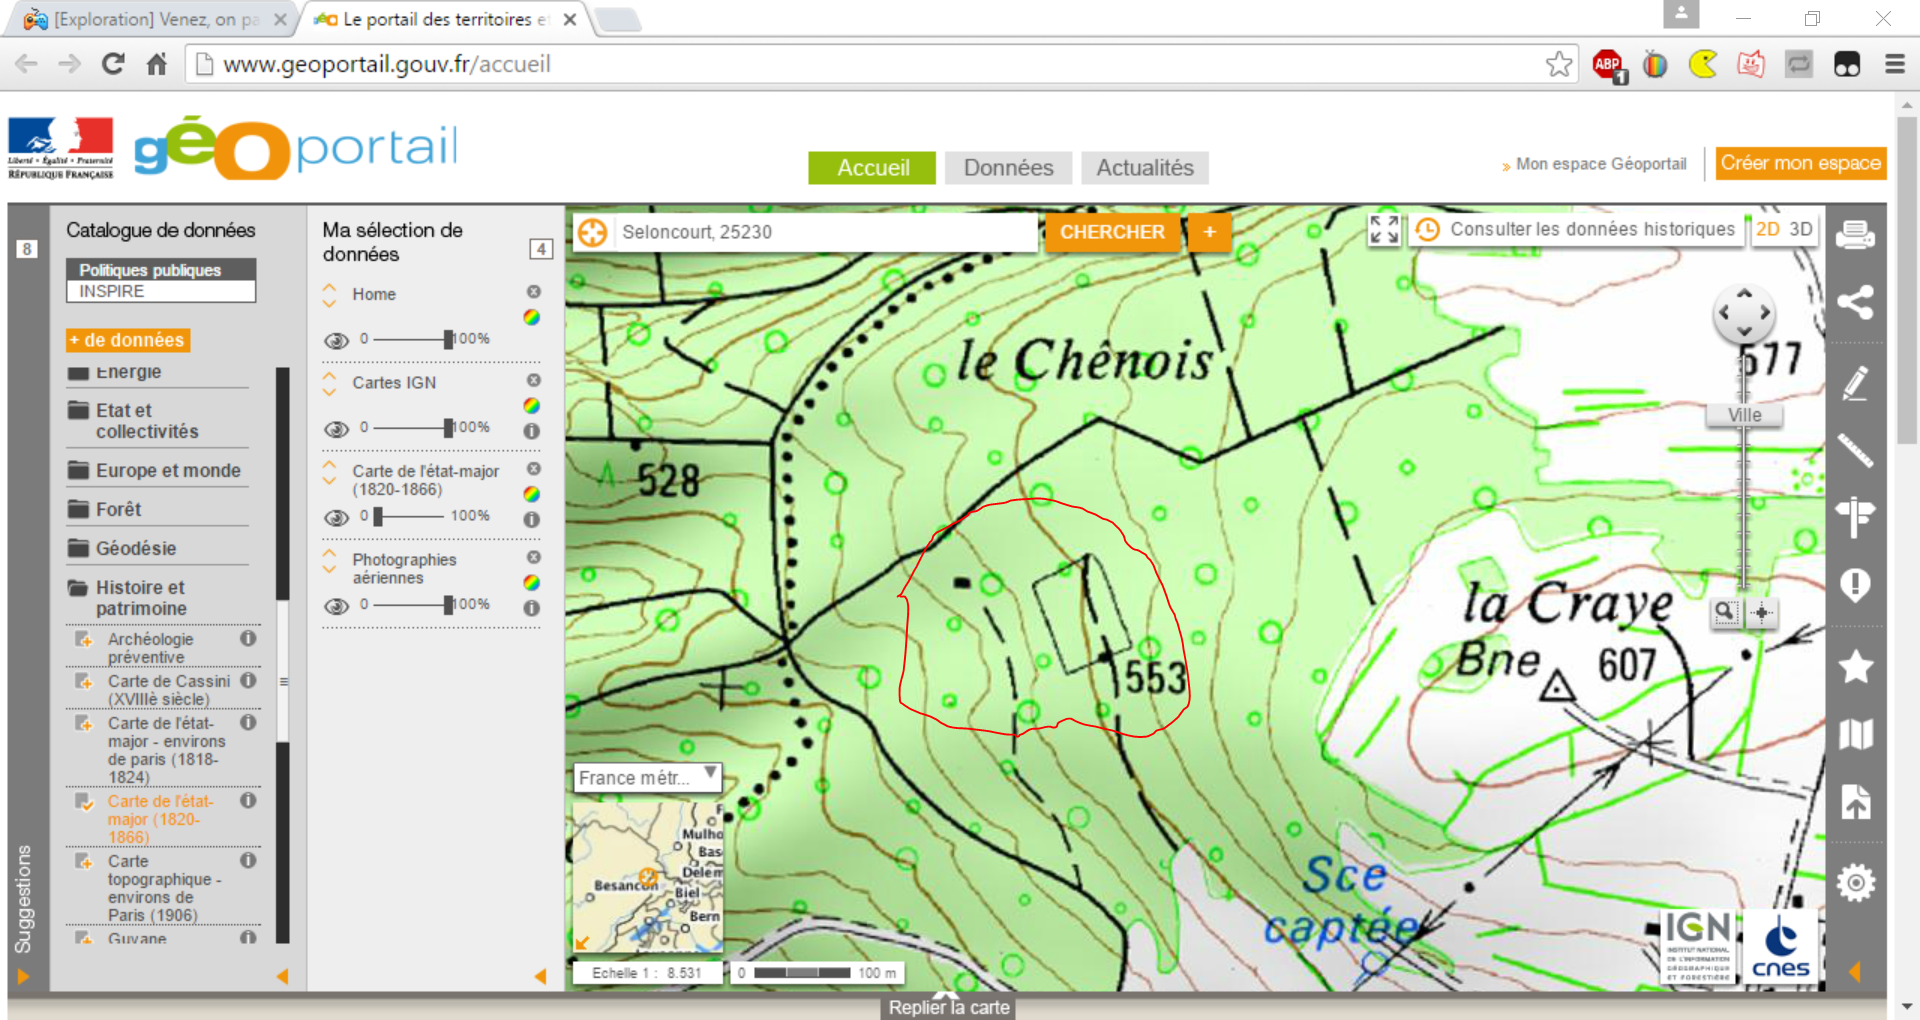Viewport: 1920px width, 1020px height.
Task: Expand the Forêt folder
Action: pyautogui.click(x=156, y=509)
